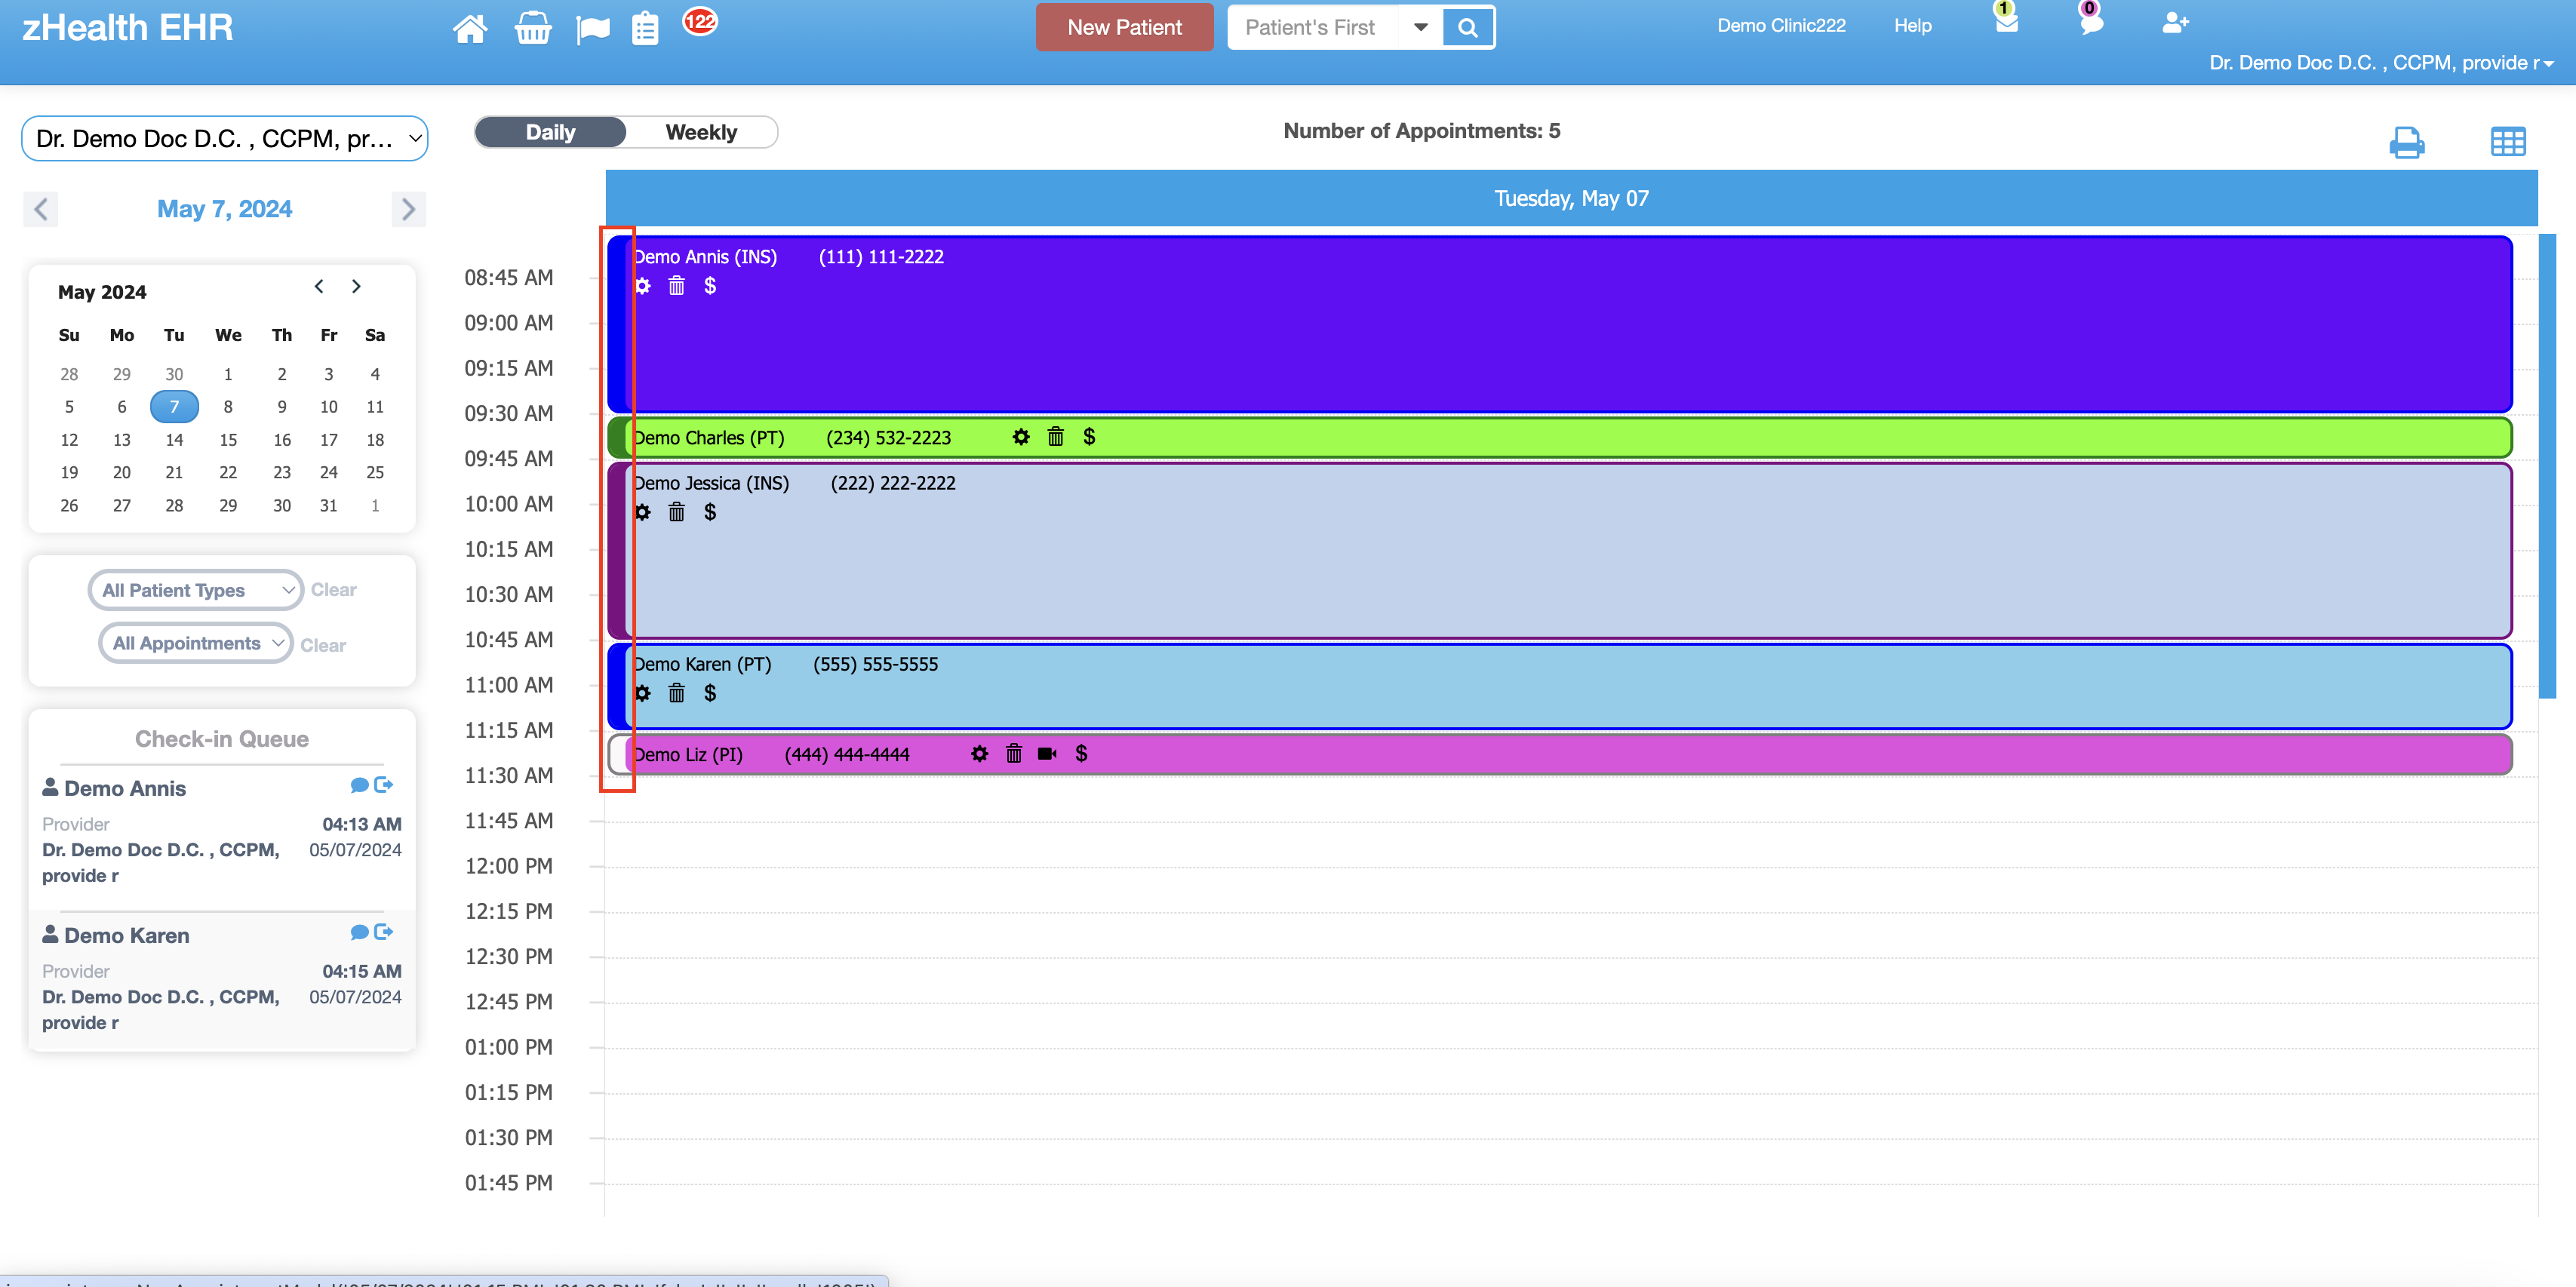Click the New Patient button

pyautogui.click(x=1123, y=27)
